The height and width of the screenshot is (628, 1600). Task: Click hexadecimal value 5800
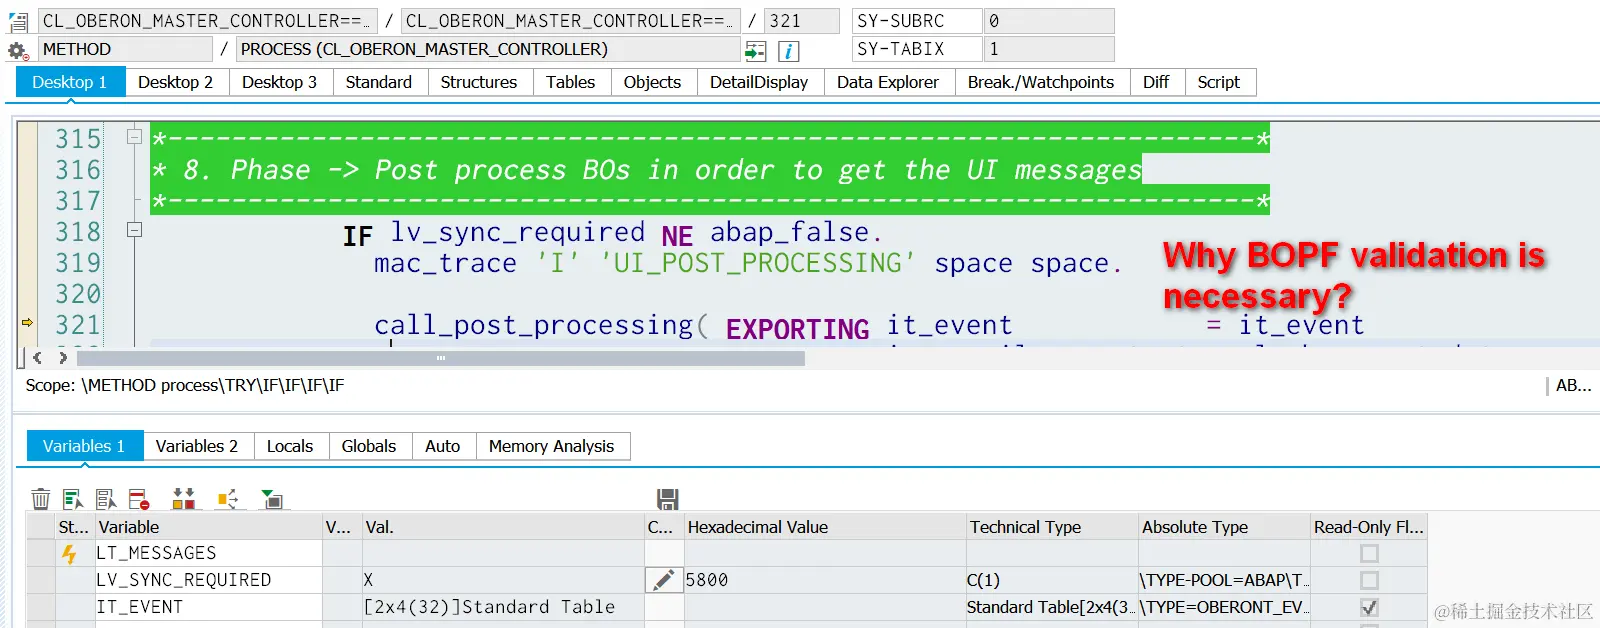coord(707,580)
